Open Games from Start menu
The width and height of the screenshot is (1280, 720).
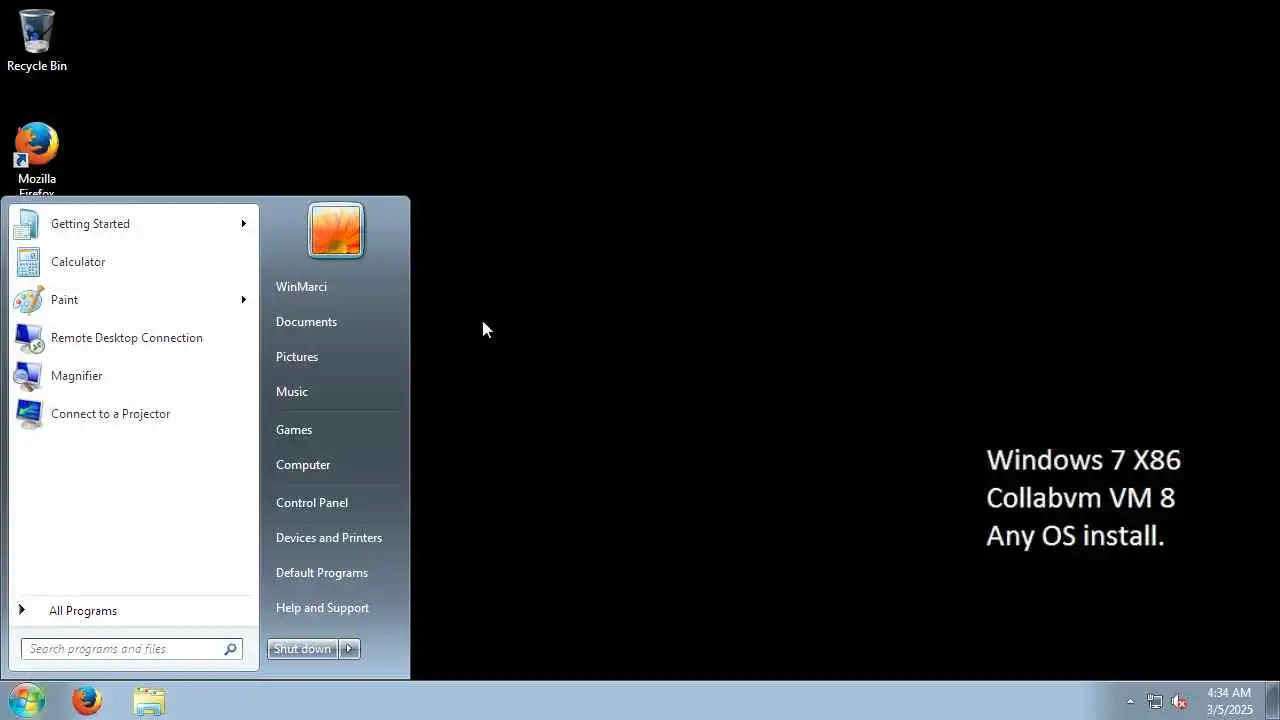[294, 430]
